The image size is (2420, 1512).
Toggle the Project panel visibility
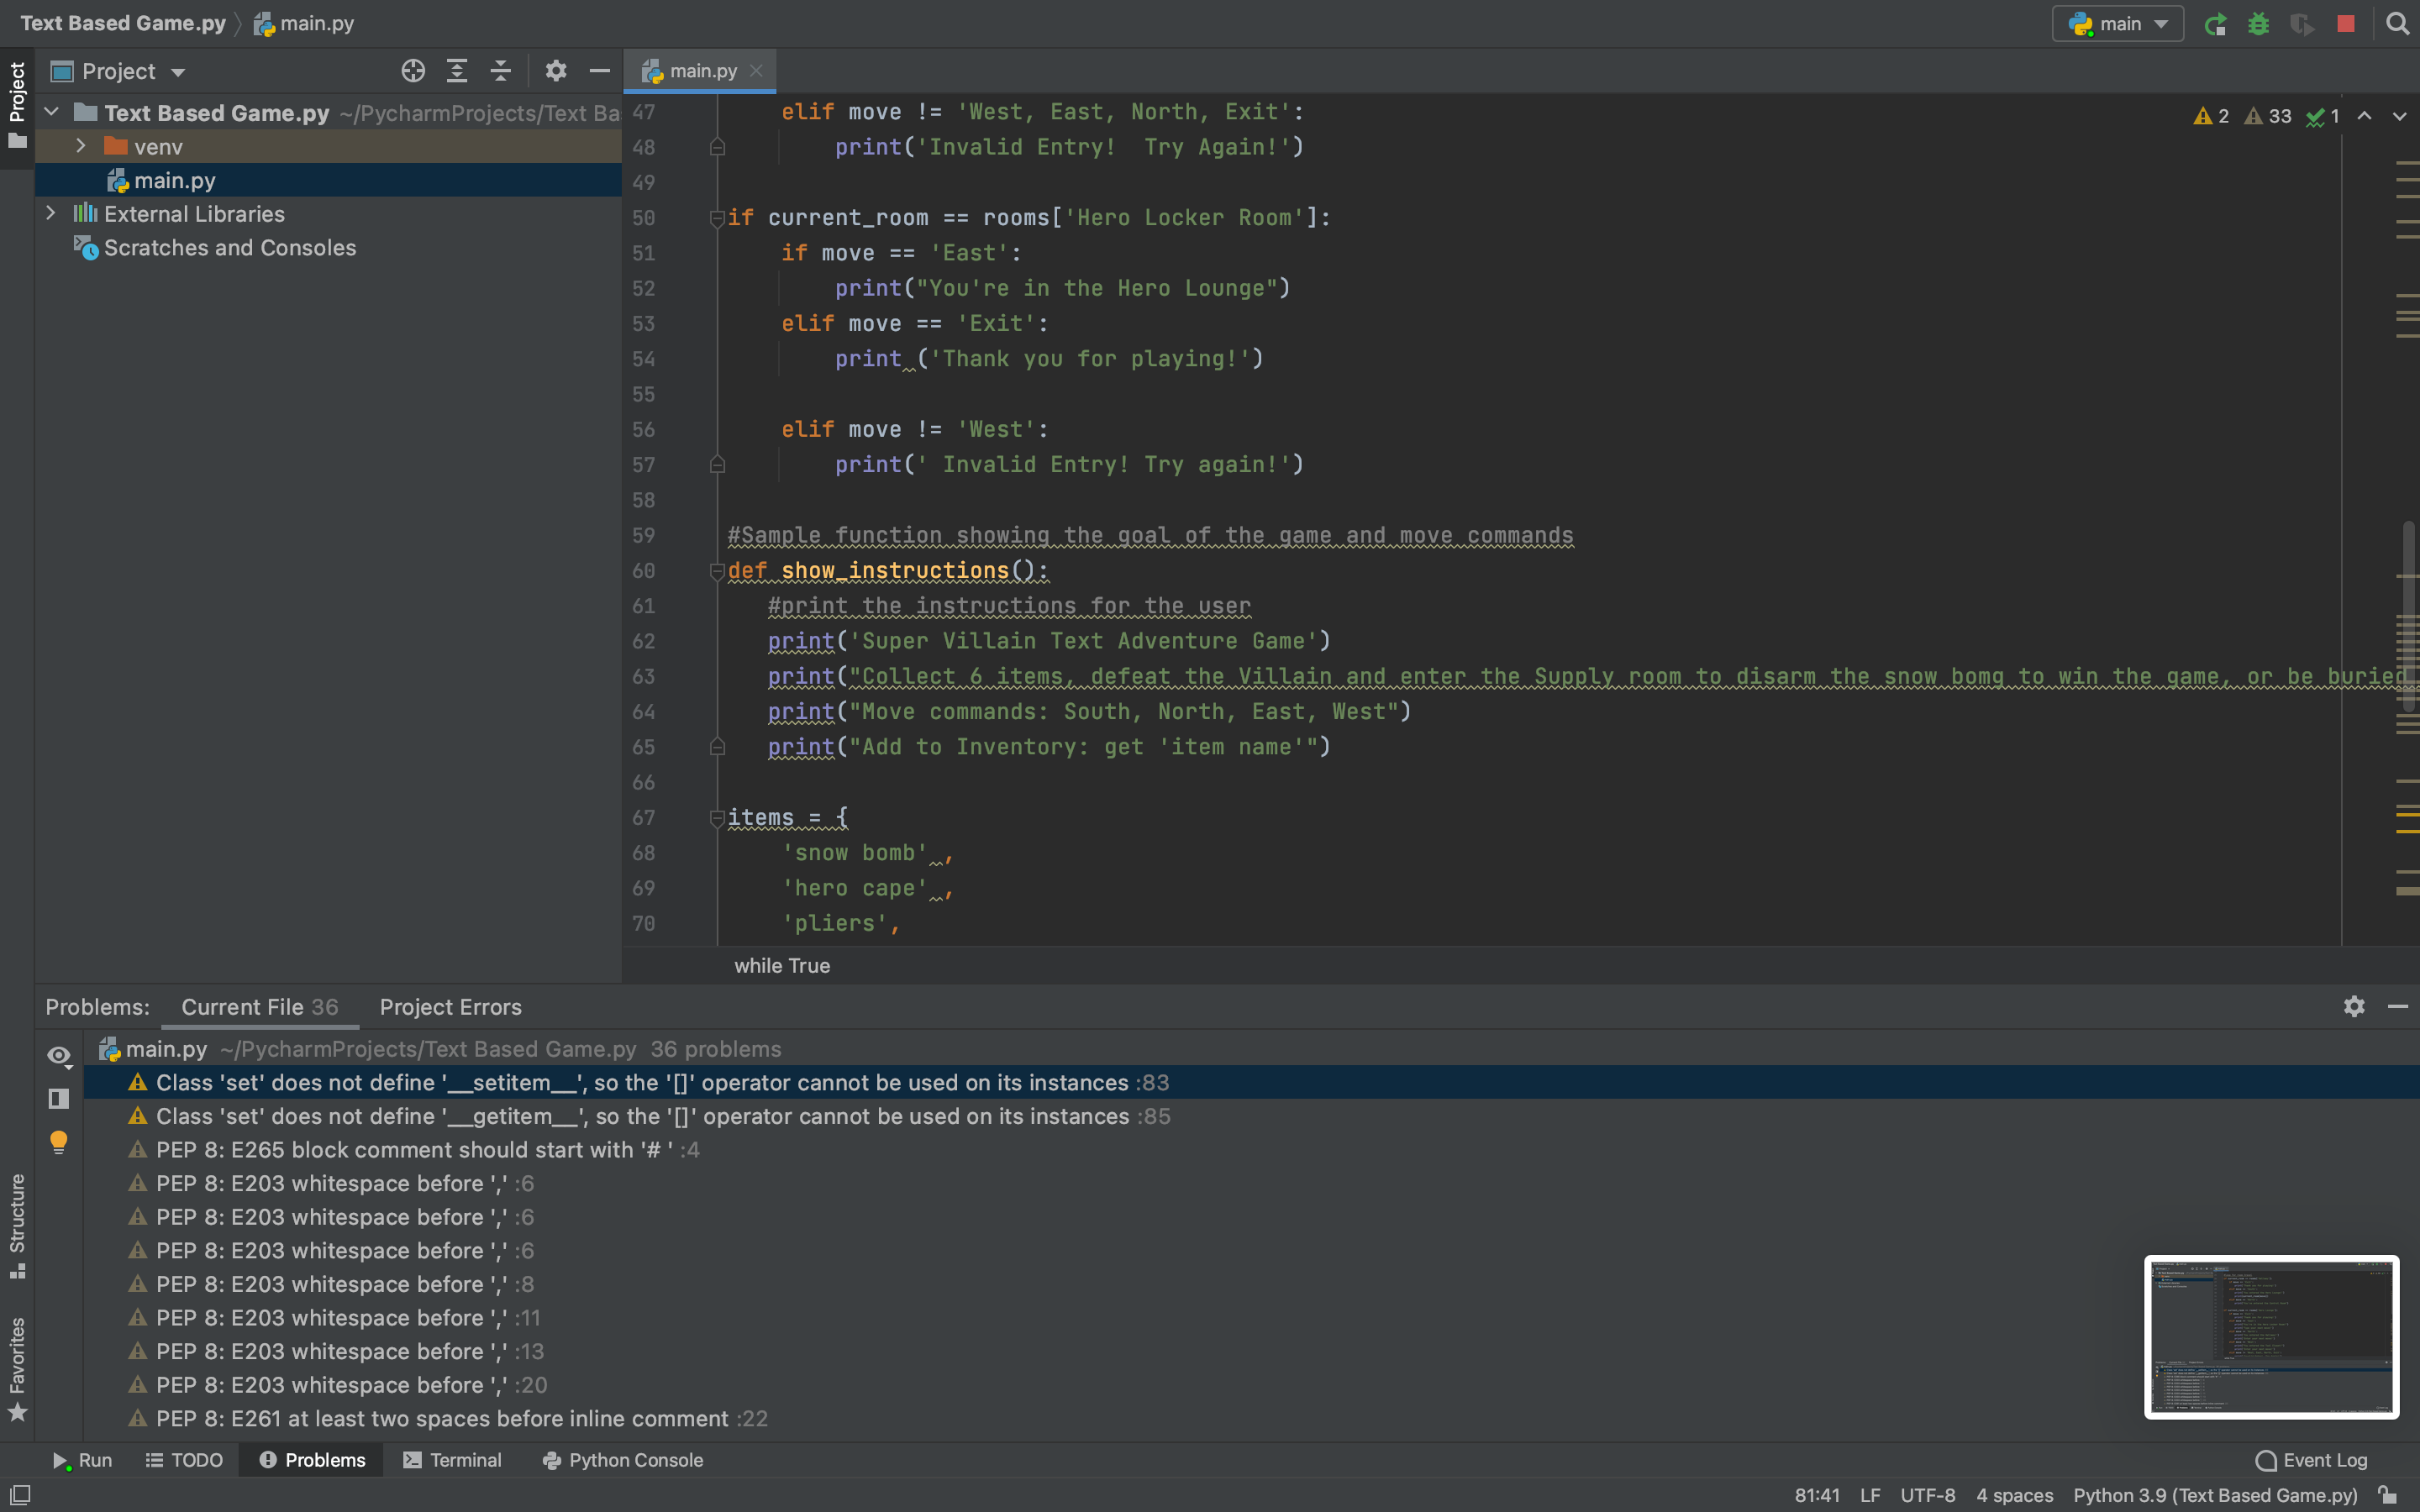click(18, 97)
